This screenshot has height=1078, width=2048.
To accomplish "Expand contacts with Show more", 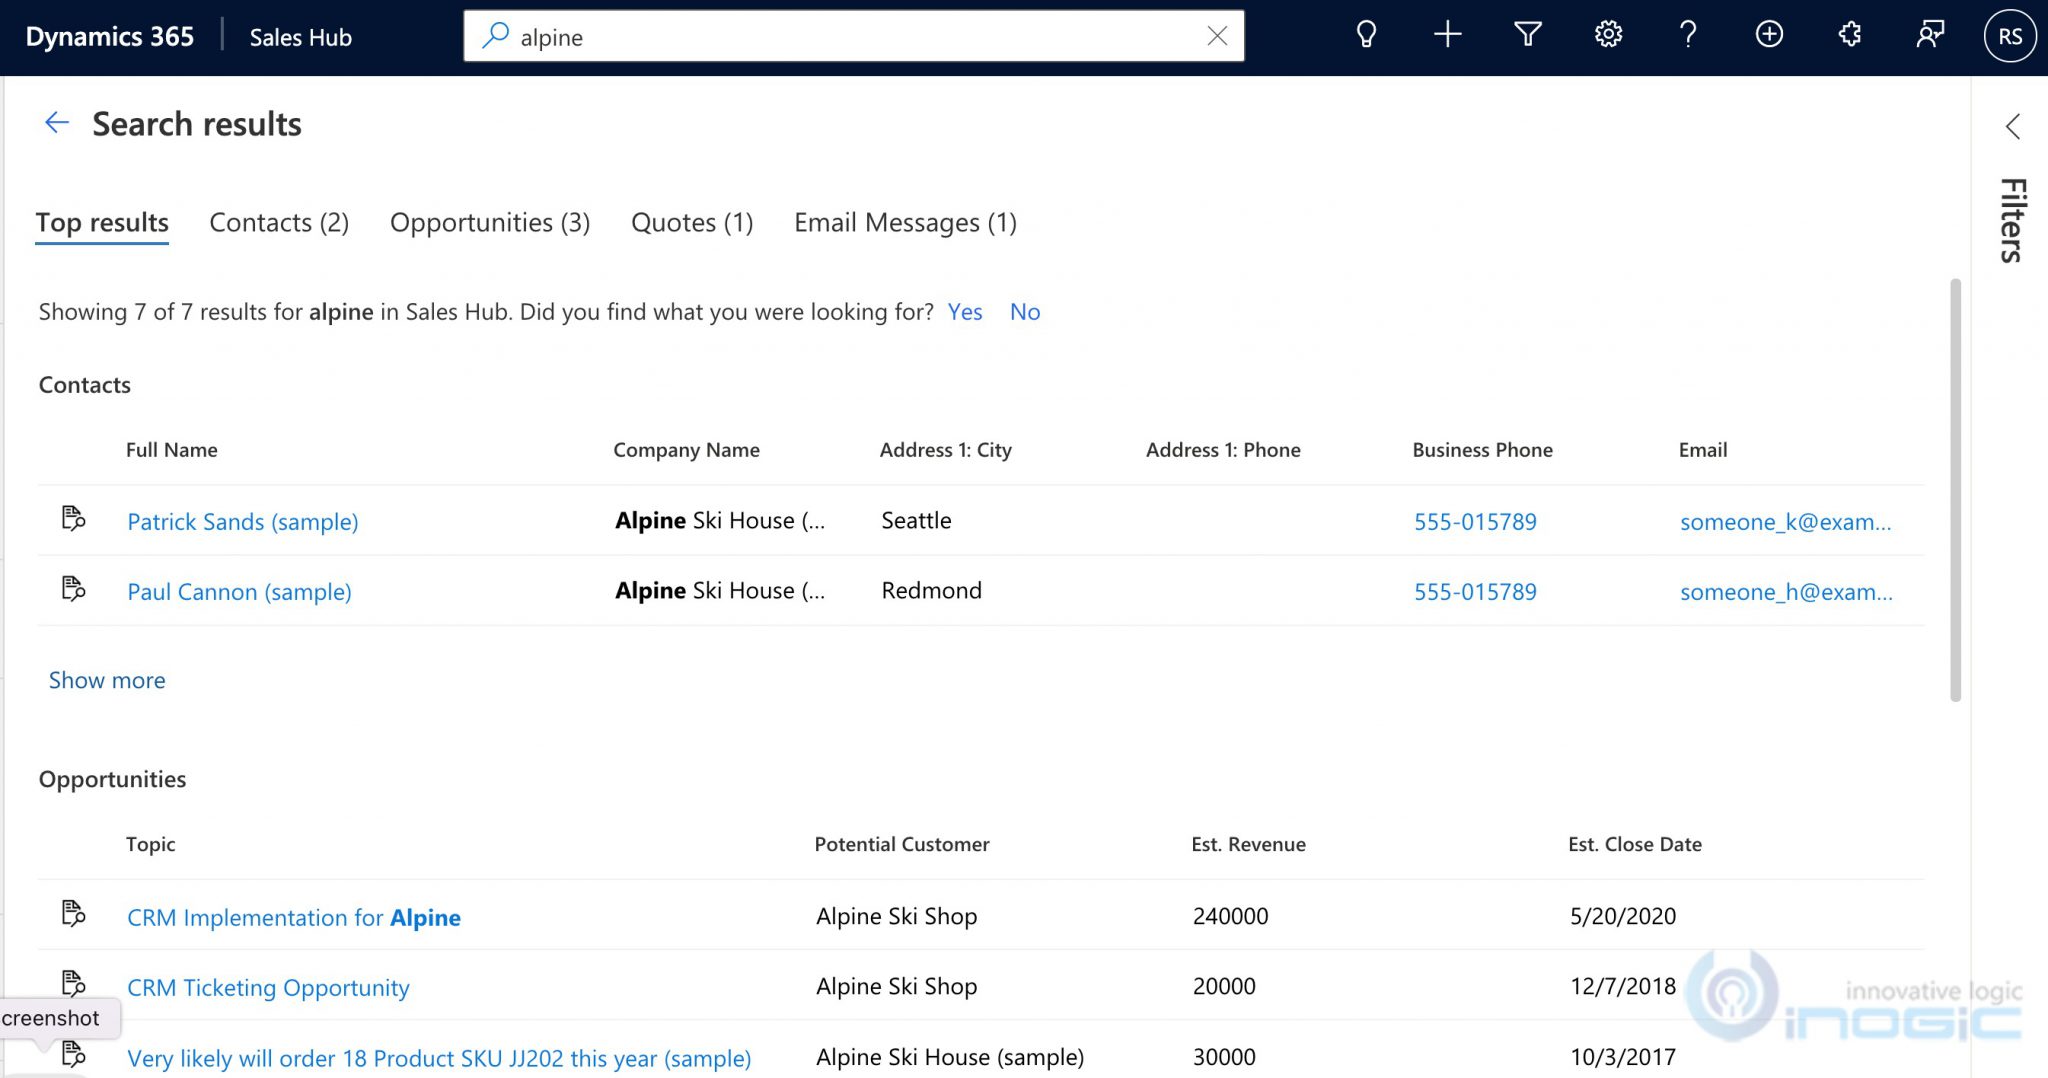I will pyautogui.click(x=106, y=680).
